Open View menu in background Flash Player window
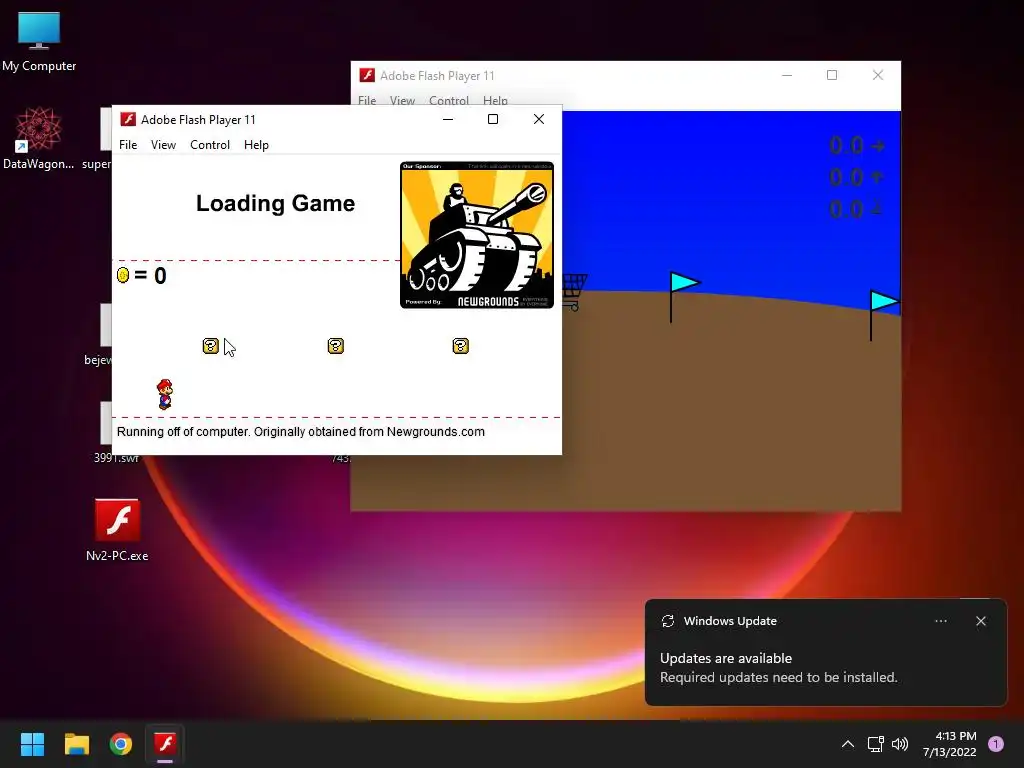Image resolution: width=1024 pixels, height=768 pixels. click(x=402, y=101)
